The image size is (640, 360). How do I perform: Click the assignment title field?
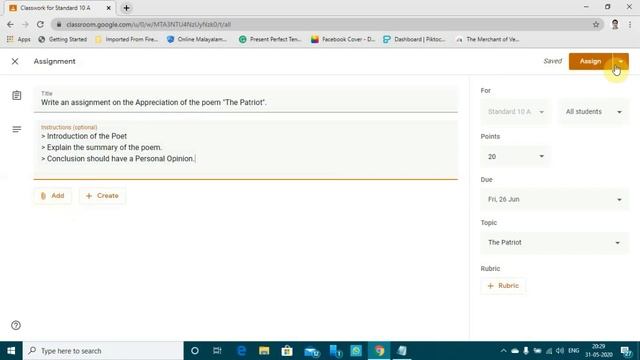pos(246,100)
